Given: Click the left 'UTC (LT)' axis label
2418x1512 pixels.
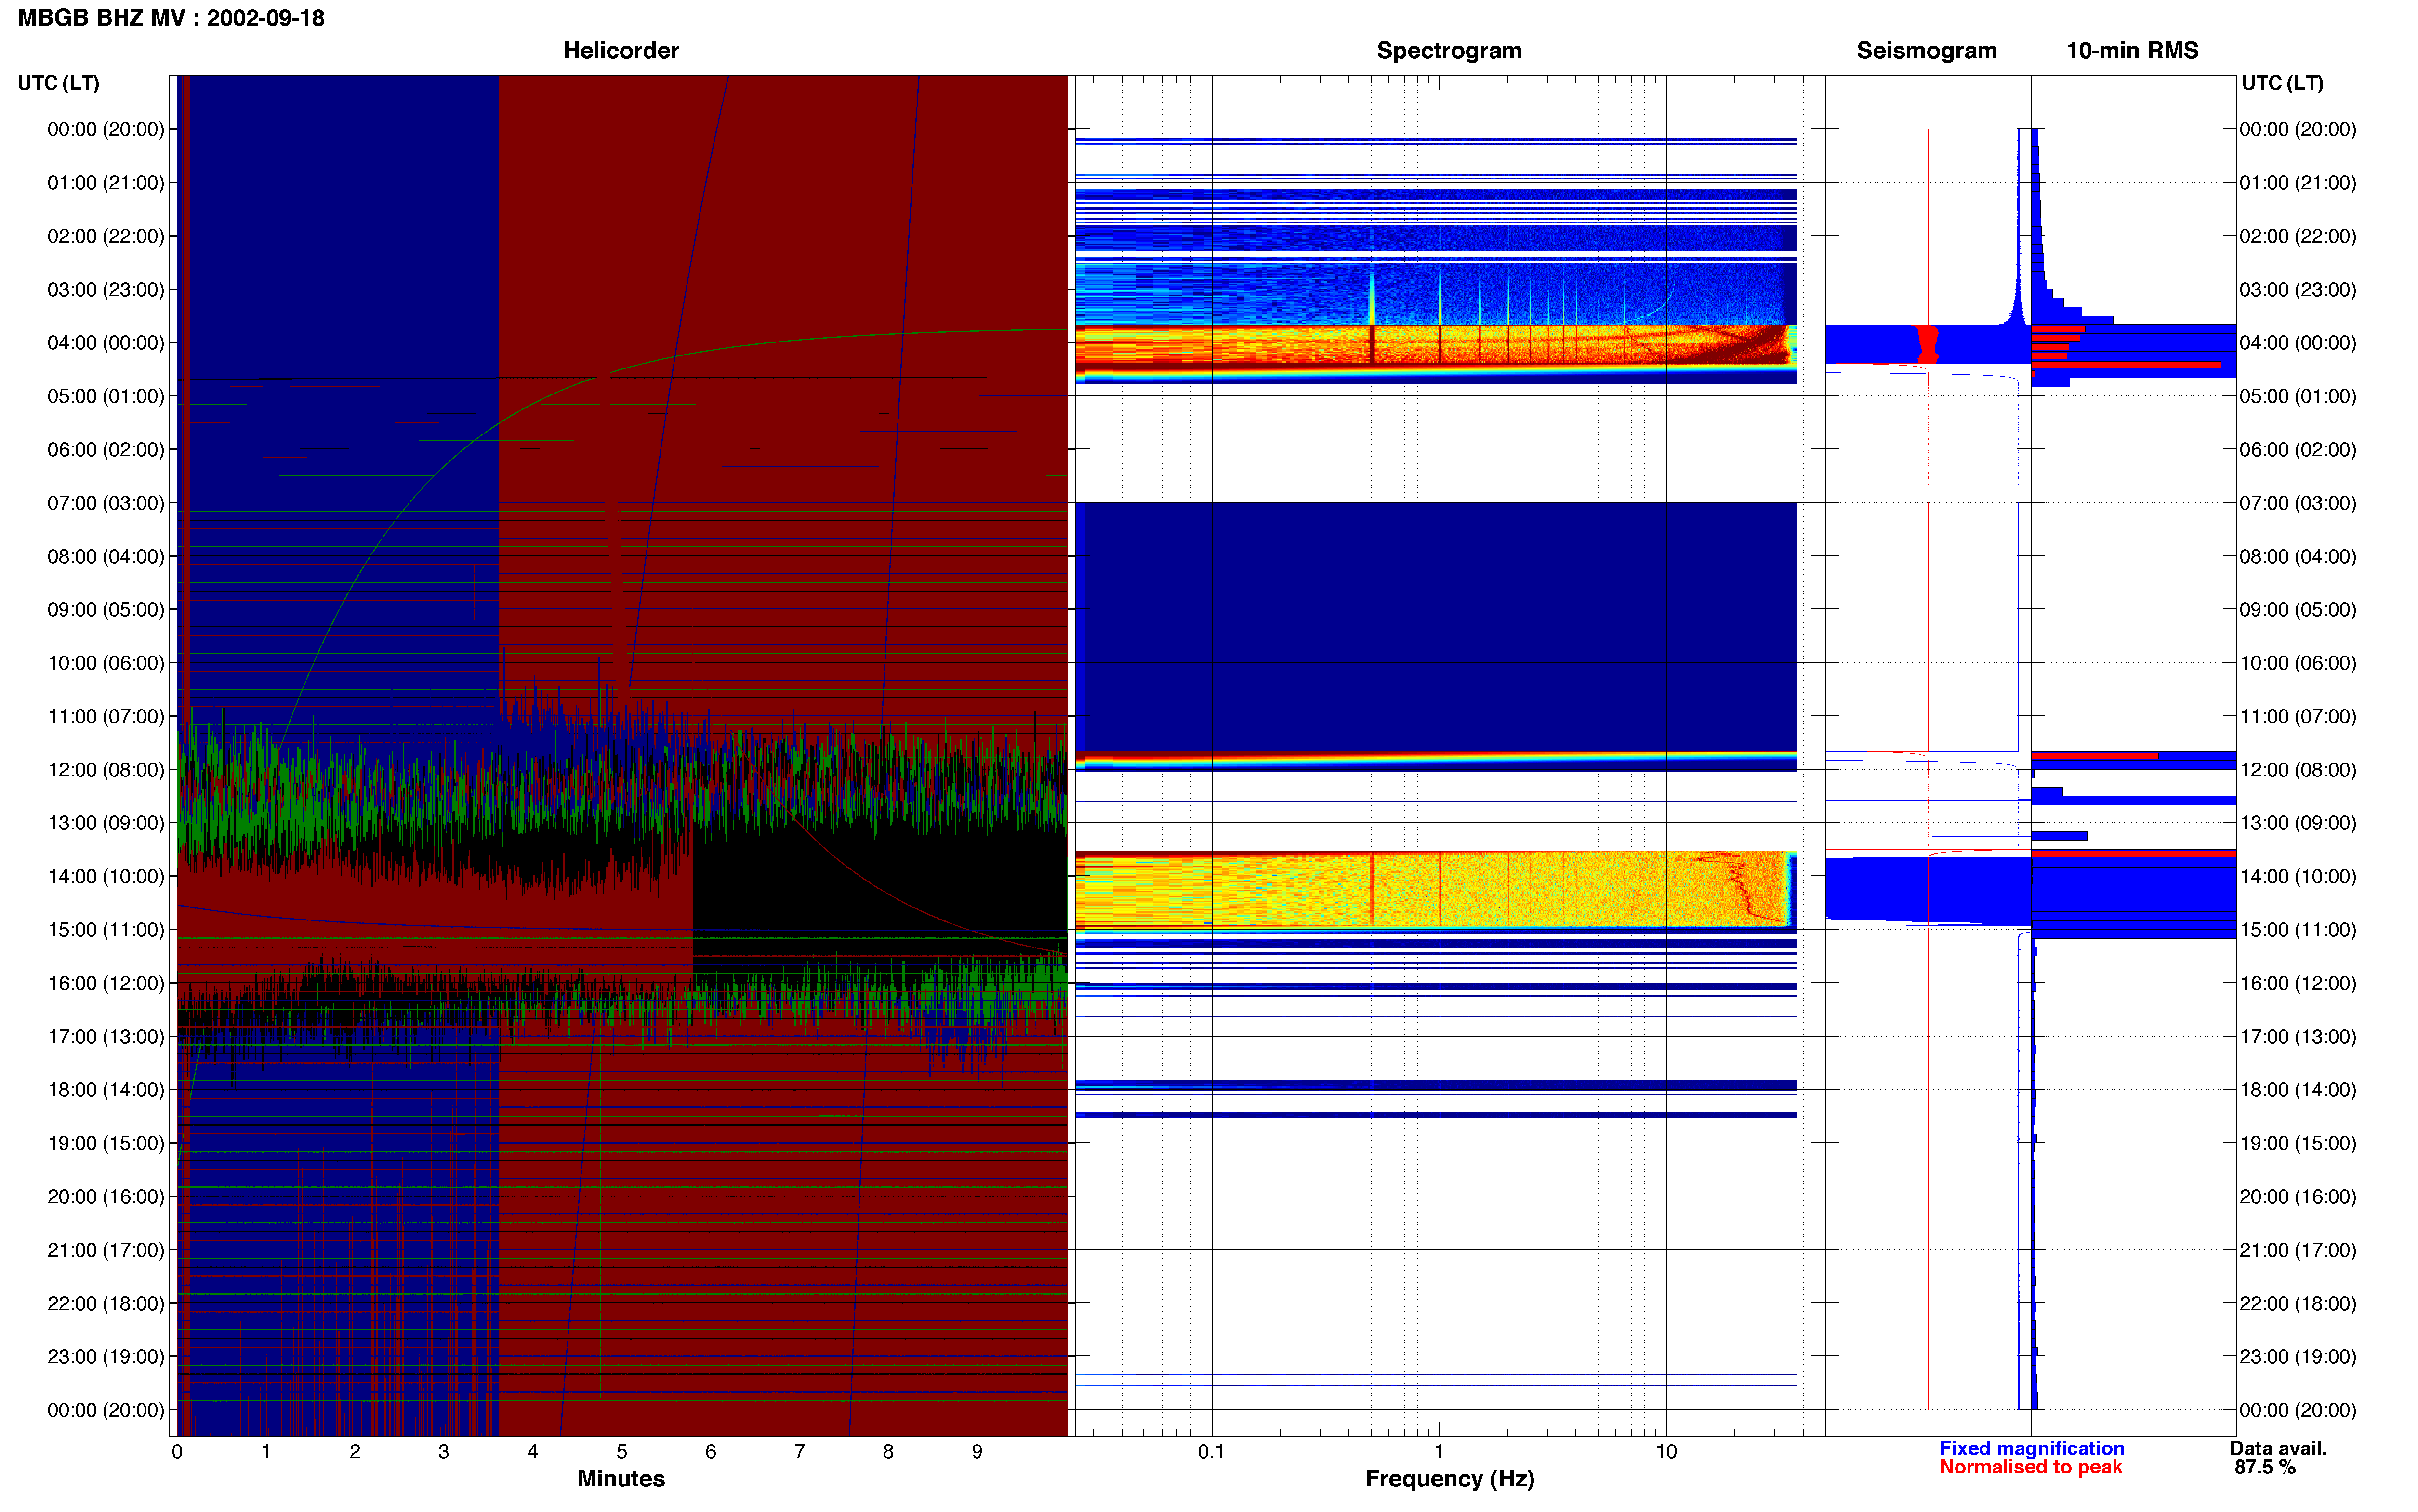Looking at the screenshot, I should [x=59, y=83].
